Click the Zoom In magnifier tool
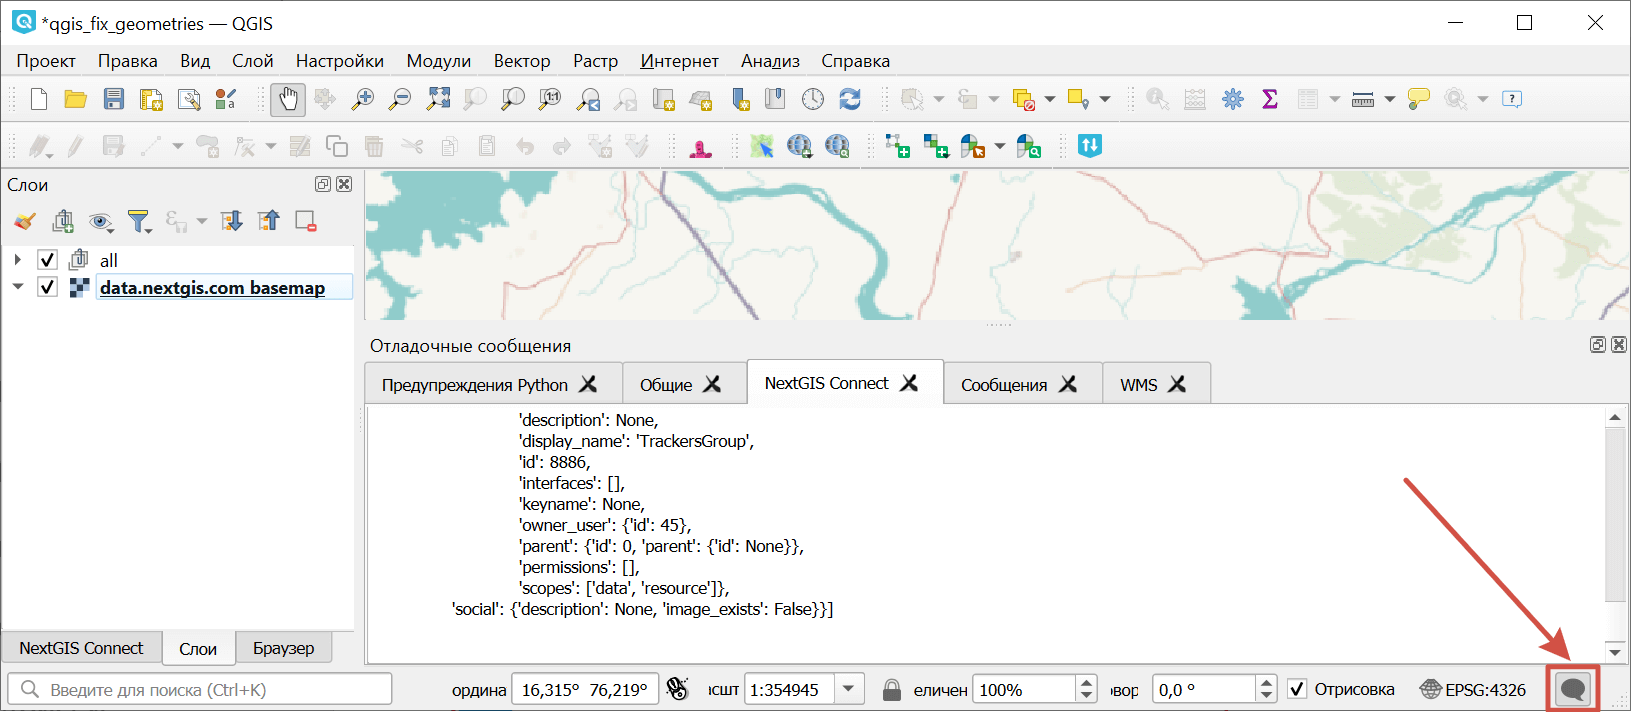 (x=362, y=99)
